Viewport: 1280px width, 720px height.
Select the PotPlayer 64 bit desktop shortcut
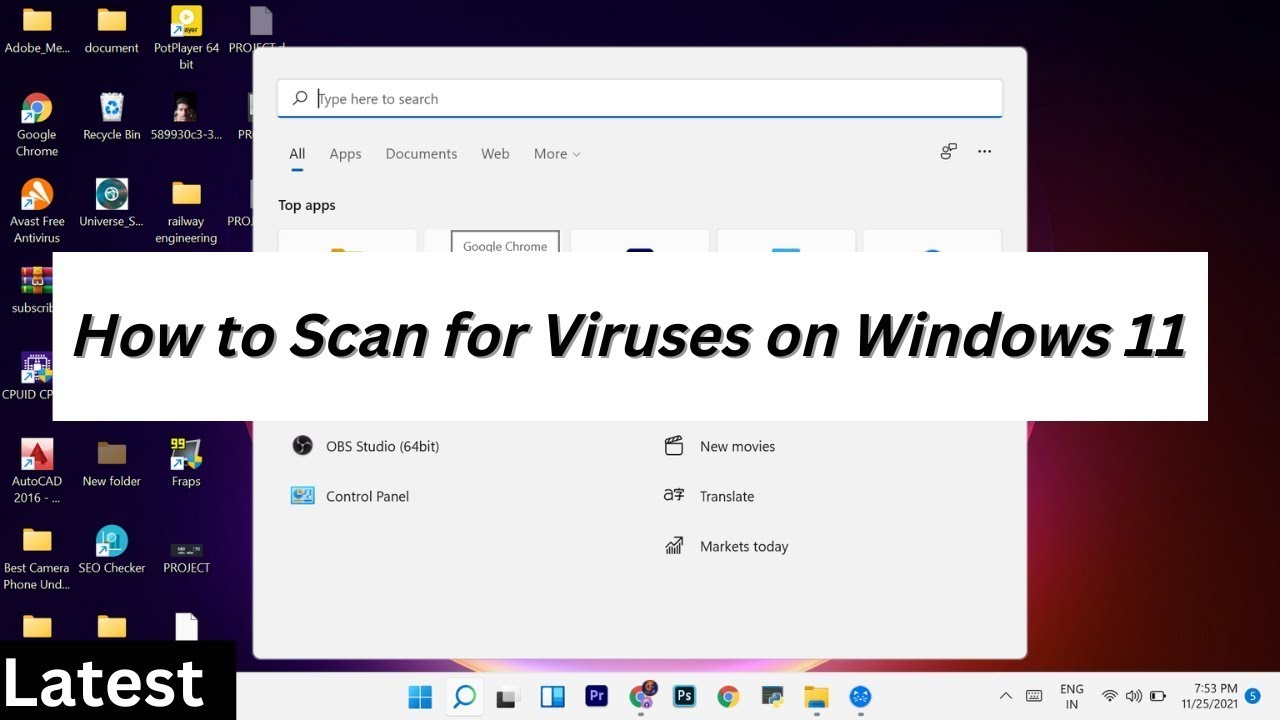pyautogui.click(x=186, y=38)
